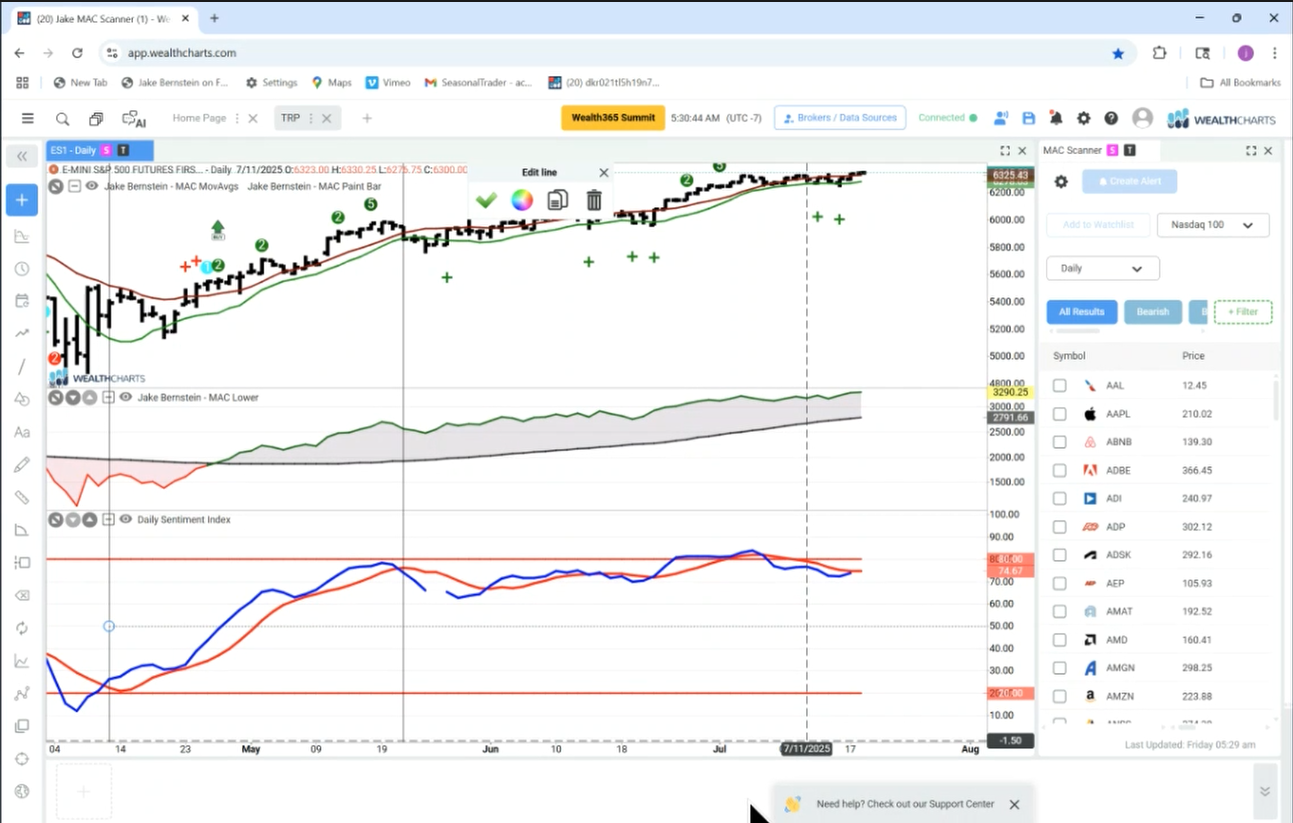Click the refresh sync icon in left toolbar
This screenshot has width=1293, height=823.
[22, 628]
